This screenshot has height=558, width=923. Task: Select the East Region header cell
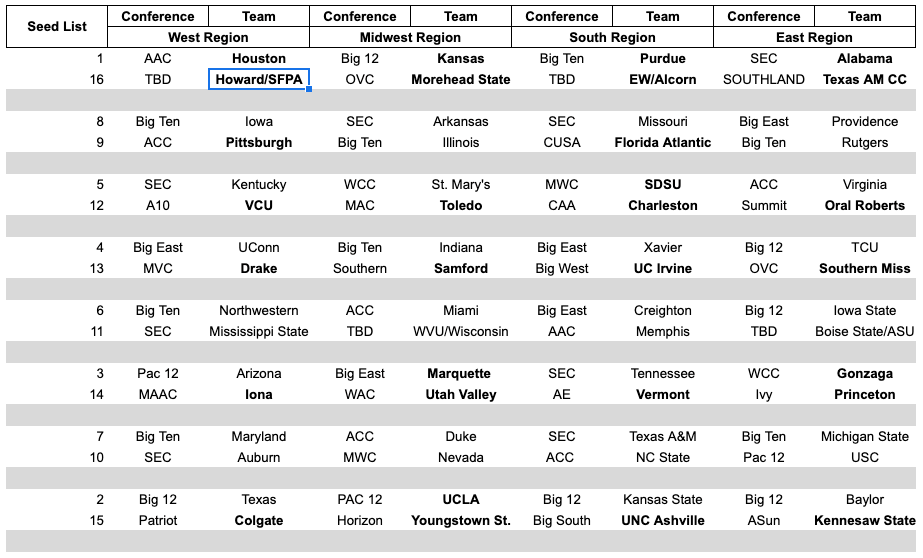tap(814, 38)
